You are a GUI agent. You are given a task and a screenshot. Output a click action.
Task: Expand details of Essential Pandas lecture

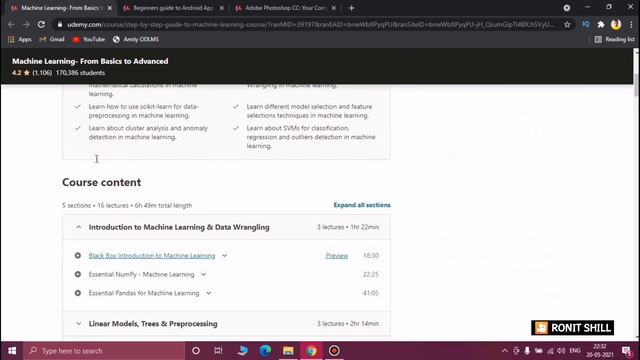point(209,293)
